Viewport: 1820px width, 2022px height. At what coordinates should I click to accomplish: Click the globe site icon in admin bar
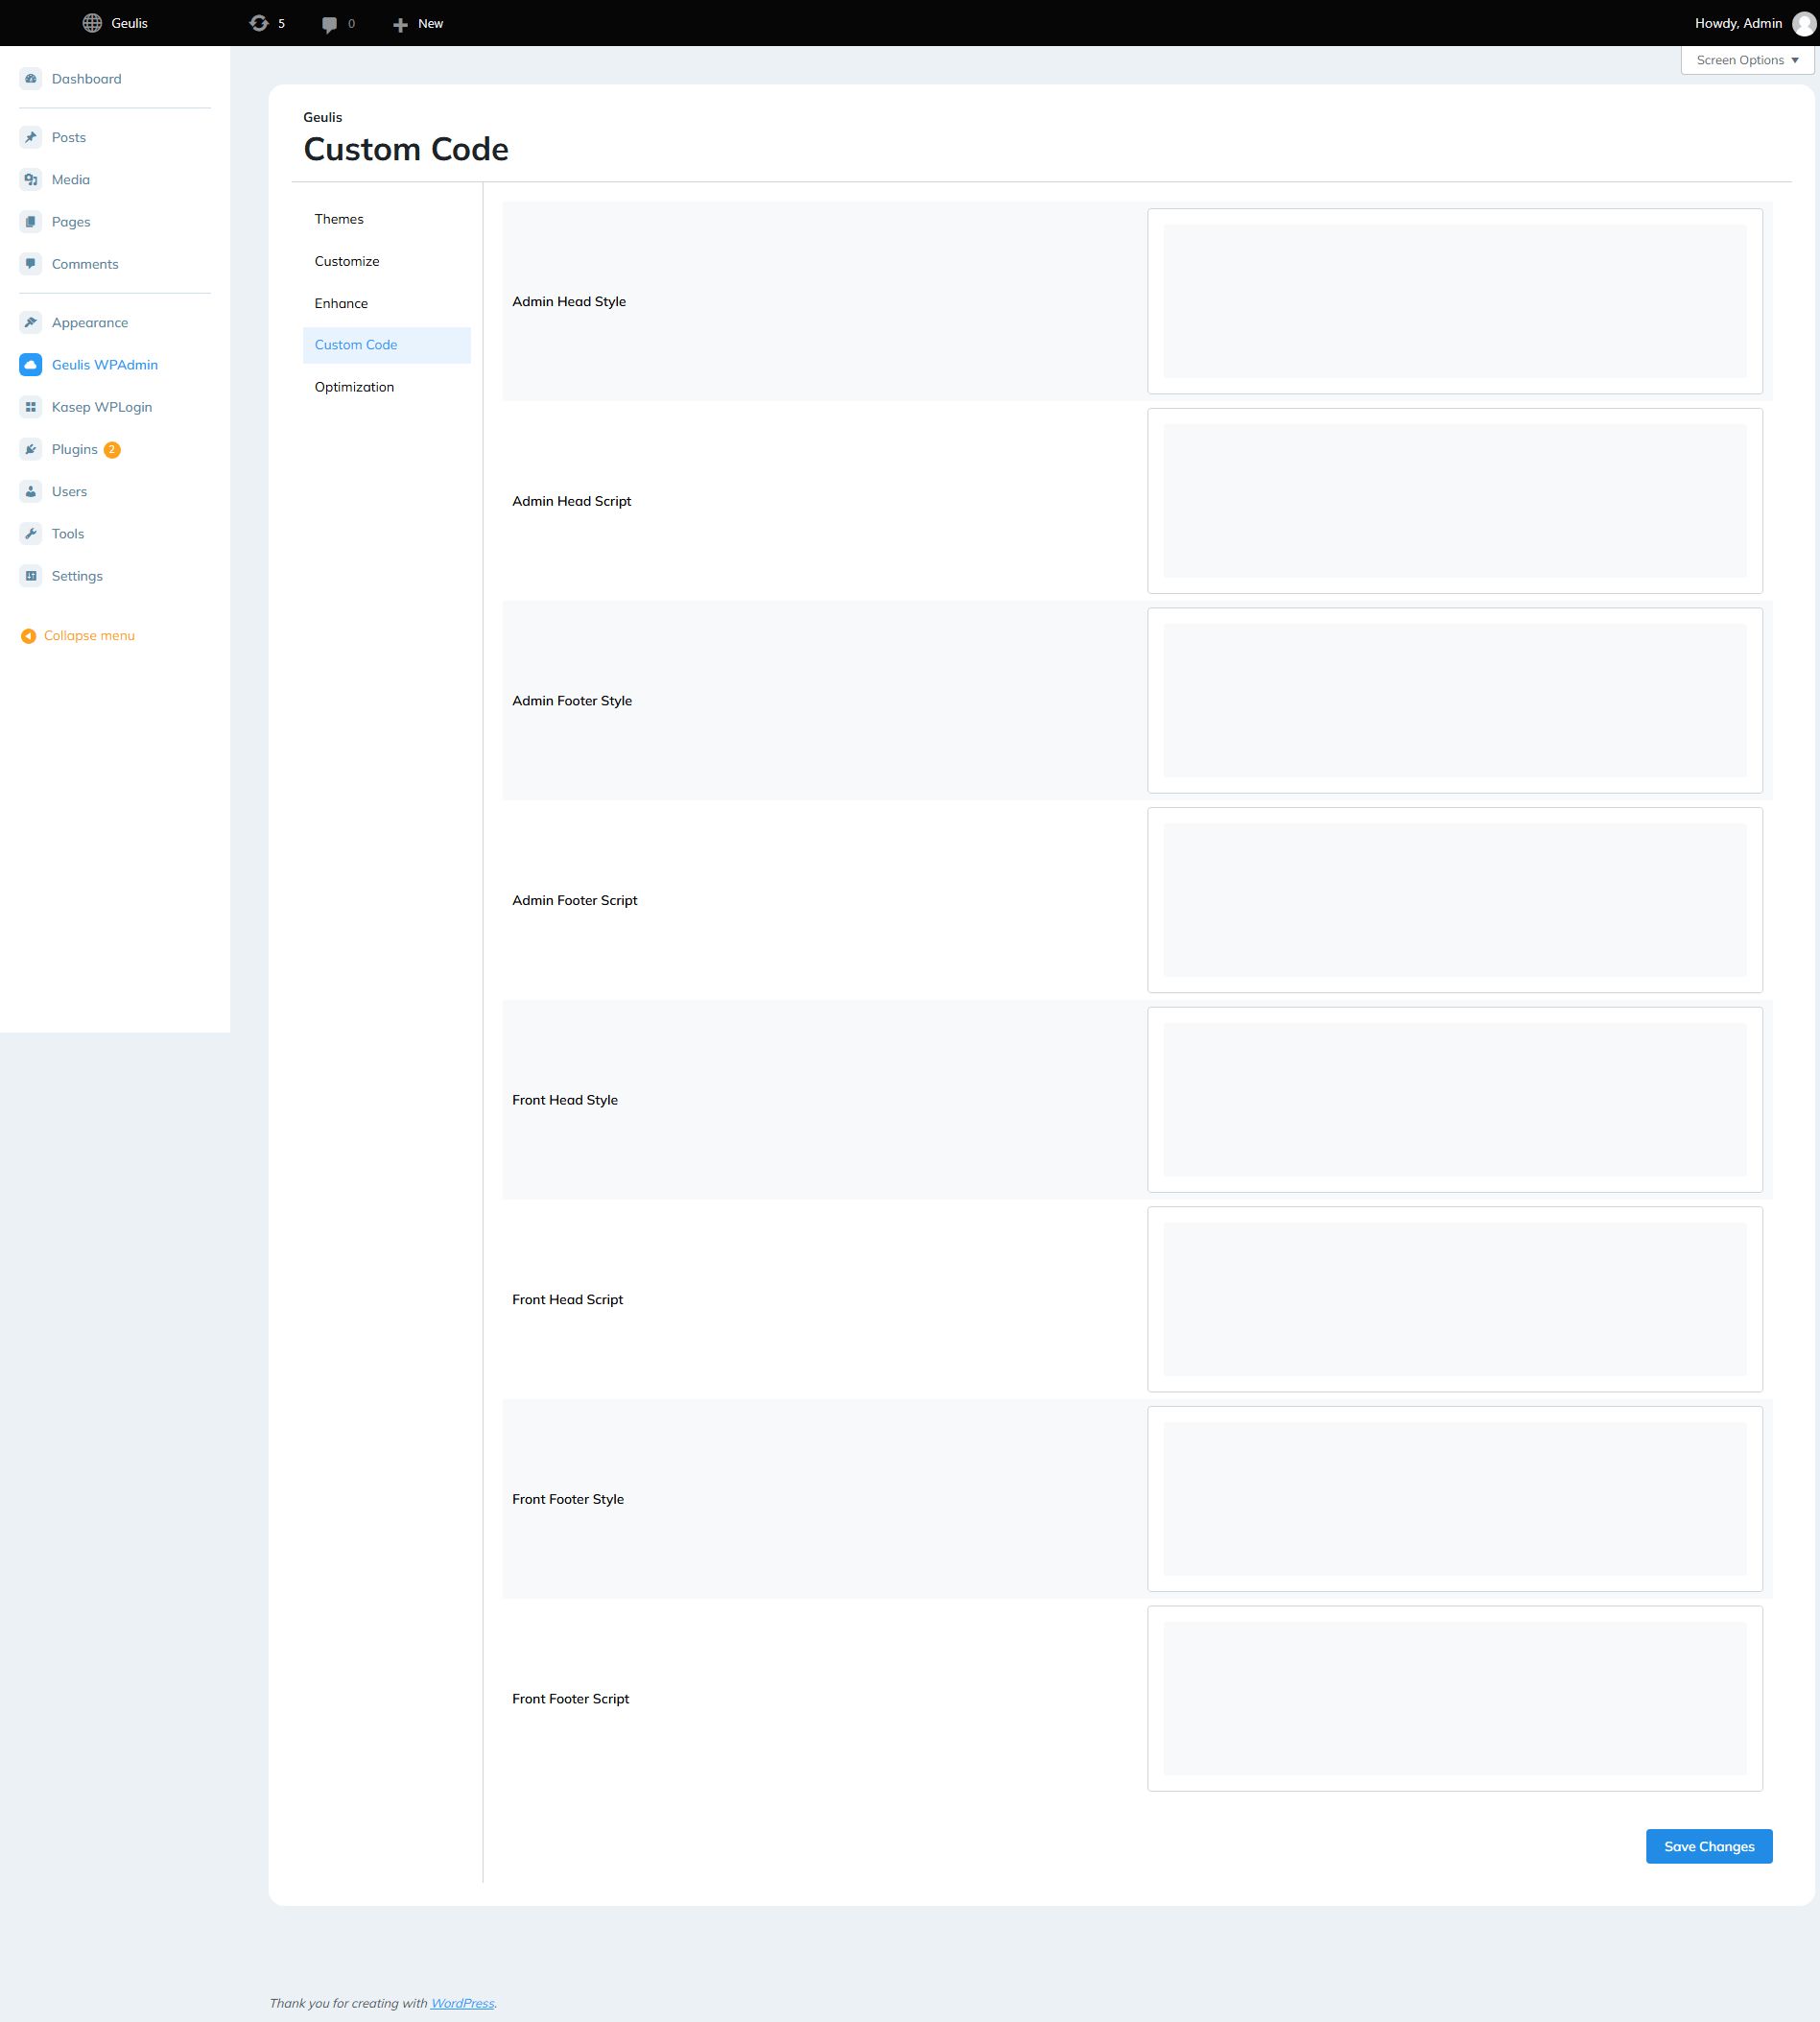click(x=92, y=23)
